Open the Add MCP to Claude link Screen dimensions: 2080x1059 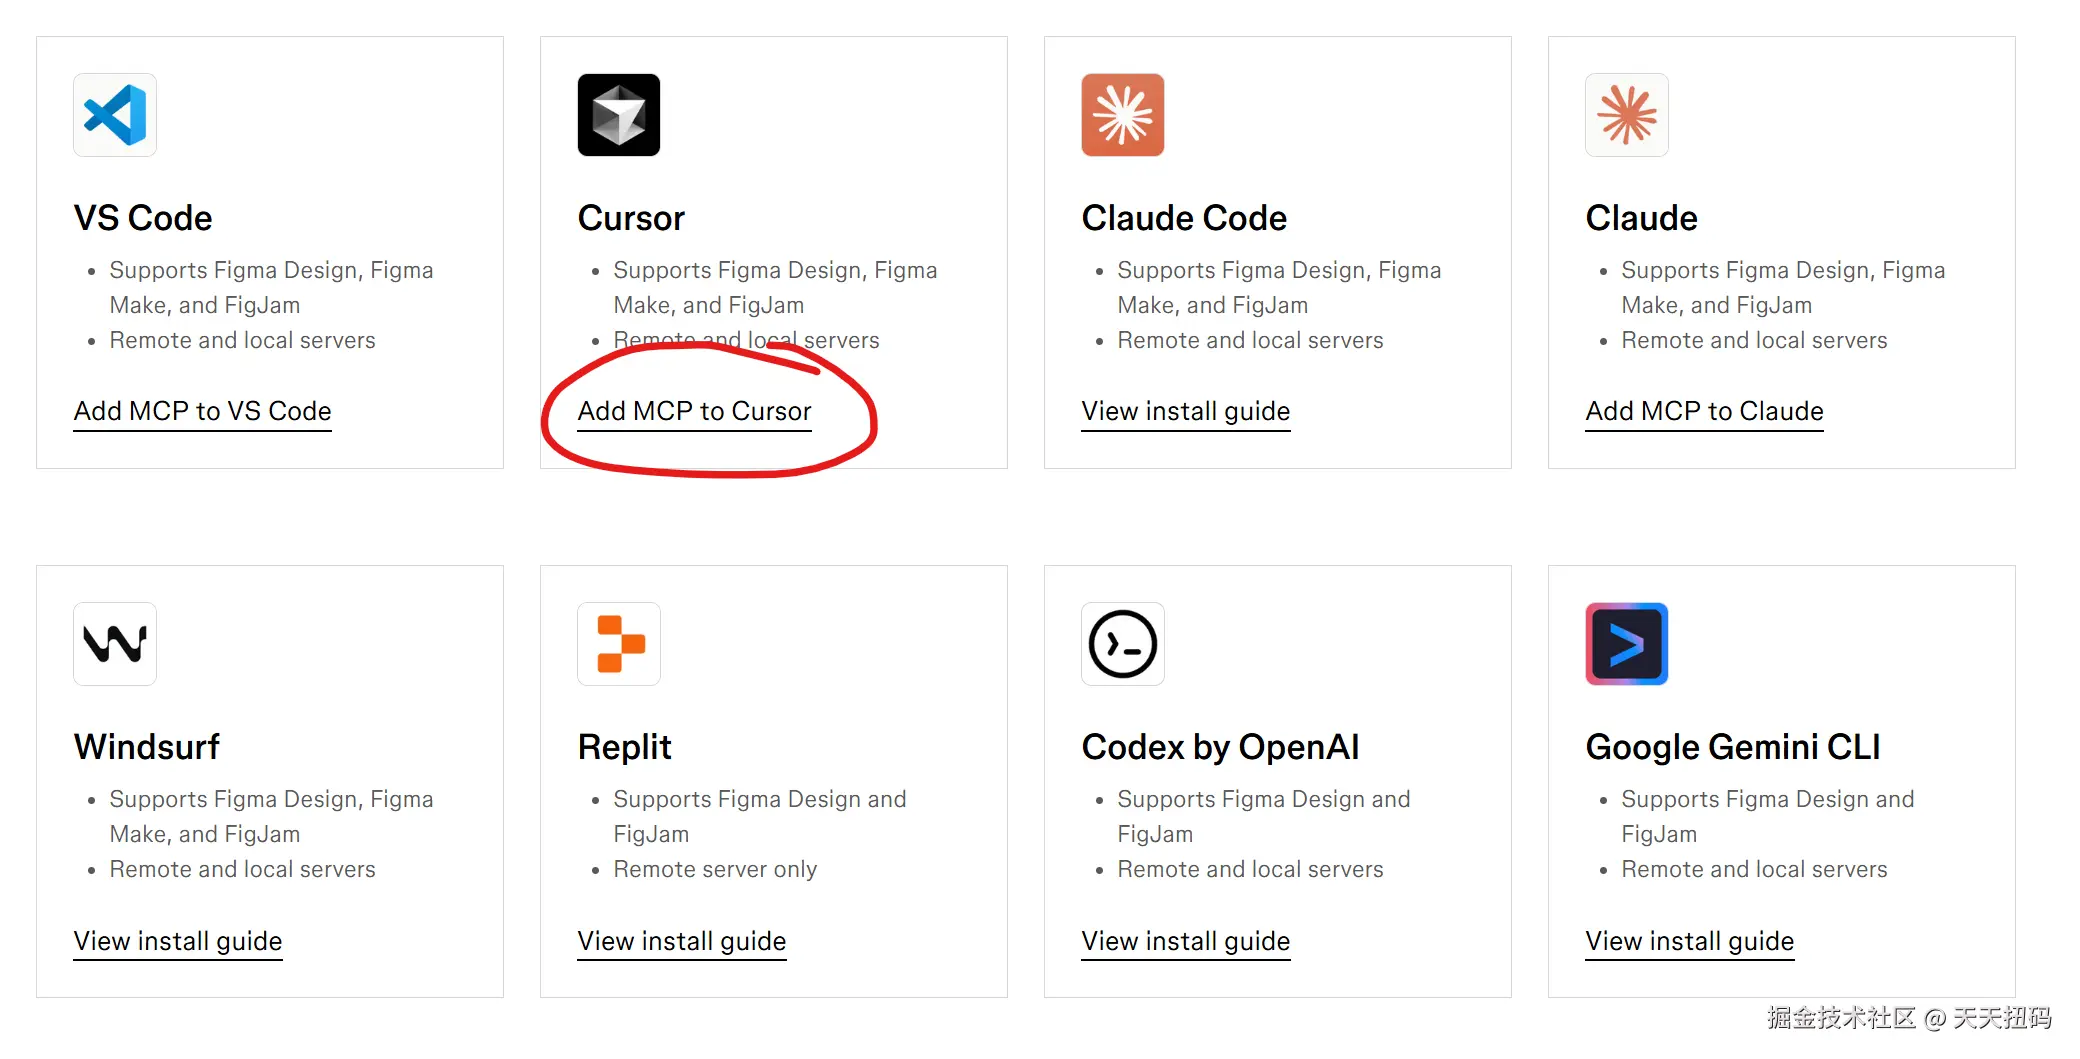(1705, 412)
